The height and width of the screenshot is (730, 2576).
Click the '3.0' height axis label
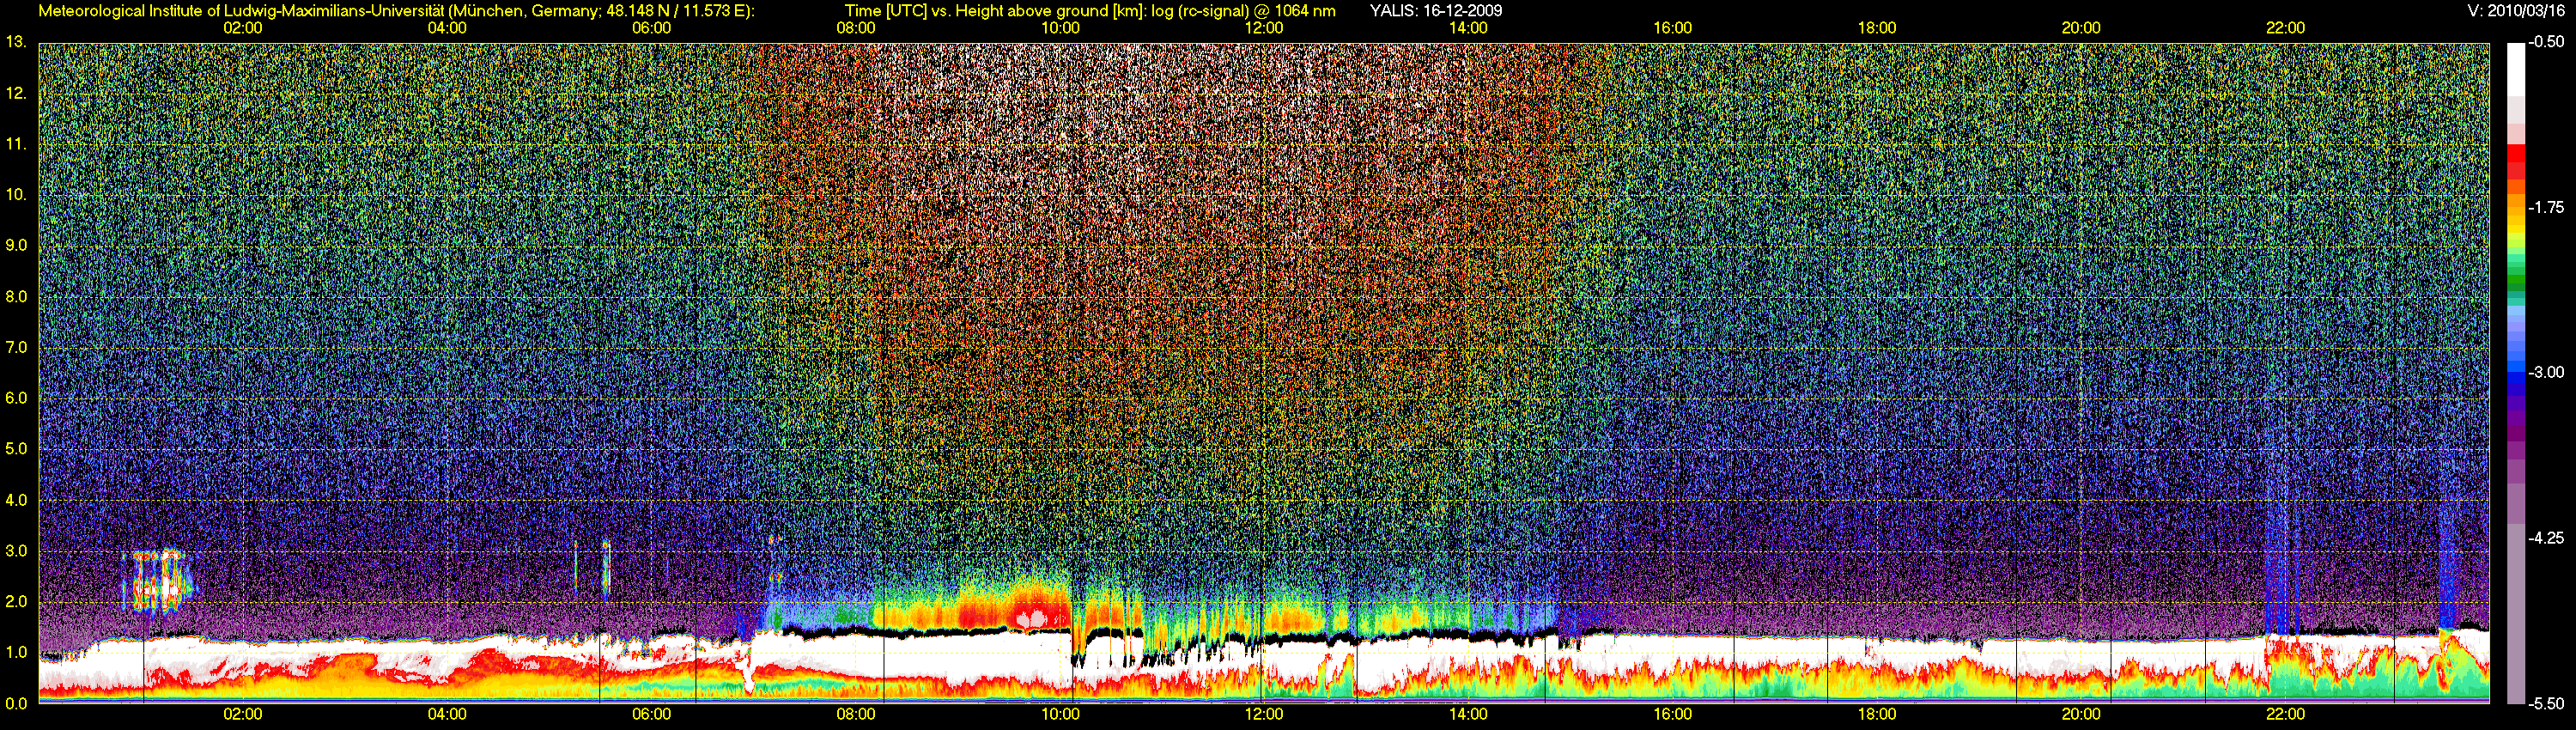tap(16, 551)
